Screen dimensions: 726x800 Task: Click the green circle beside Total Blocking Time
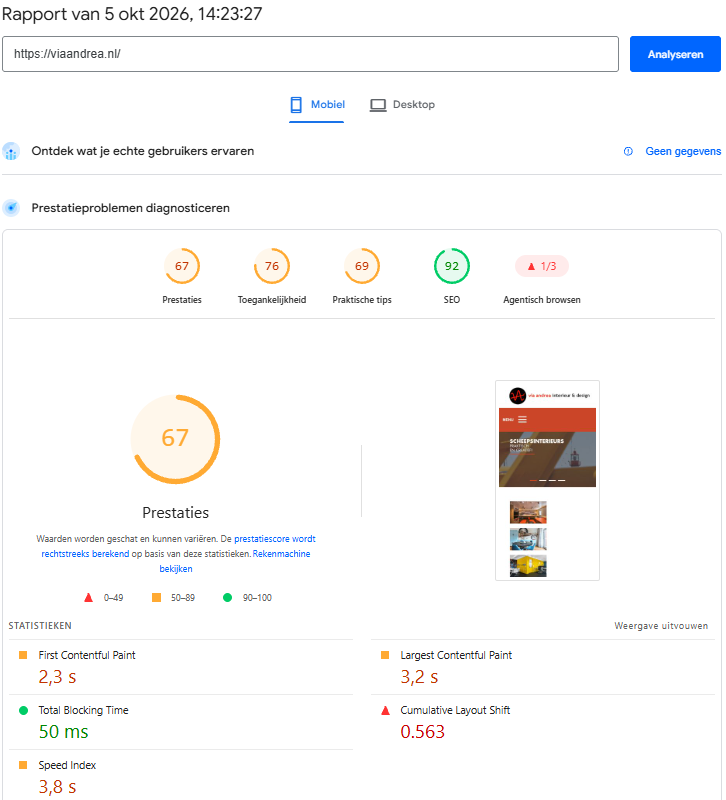click(x=23, y=710)
